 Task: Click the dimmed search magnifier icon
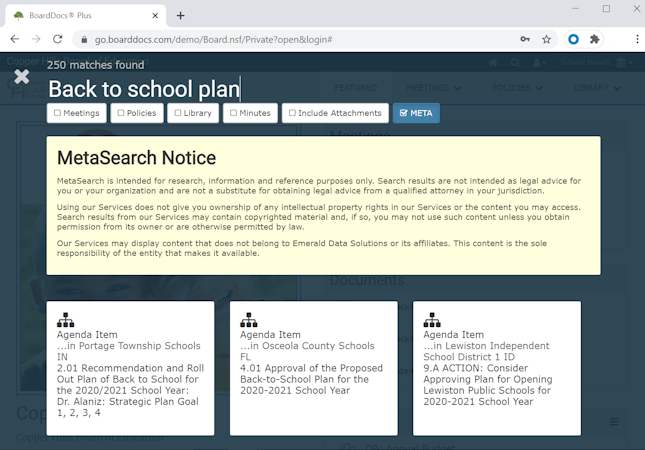tap(515, 63)
